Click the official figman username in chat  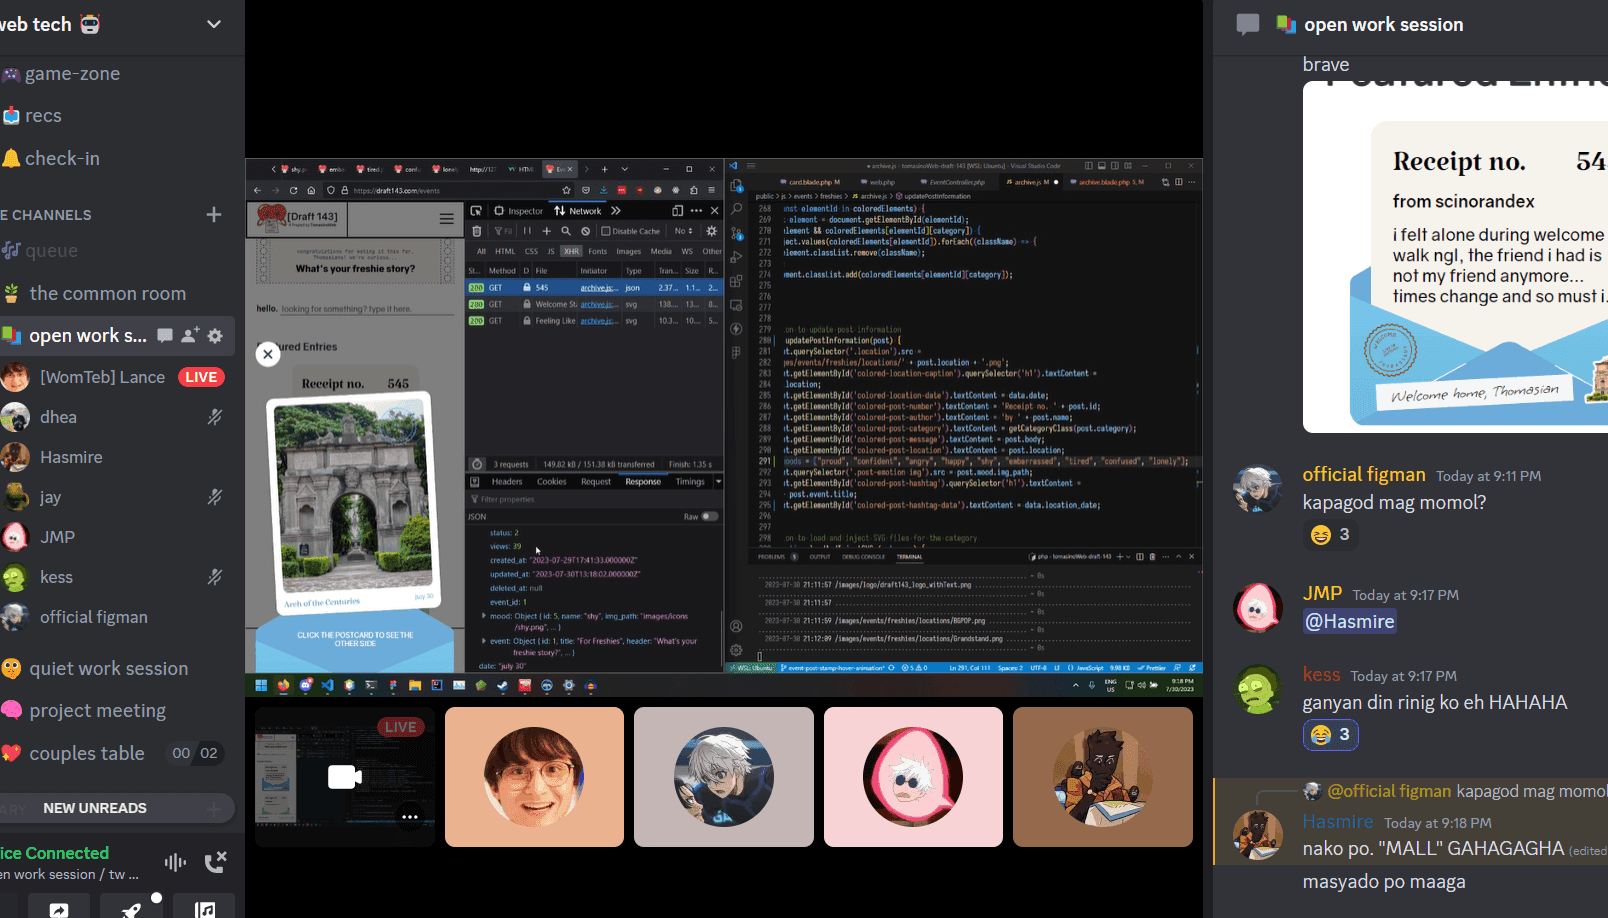[1364, 475]
